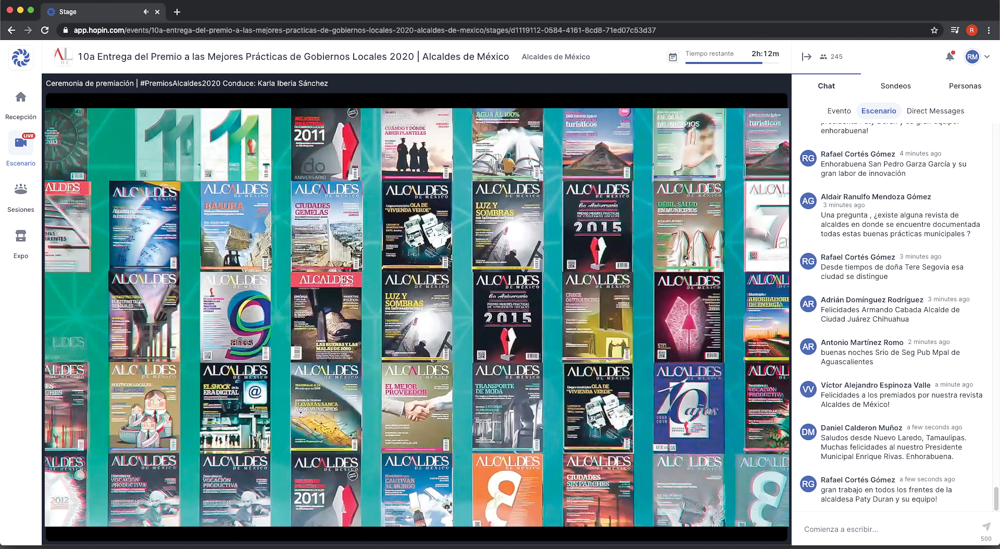Click RG avatar beside 'Enhorabuena San Pedro Garza García'
1000x549 pixels.
[x=808, y=158]
